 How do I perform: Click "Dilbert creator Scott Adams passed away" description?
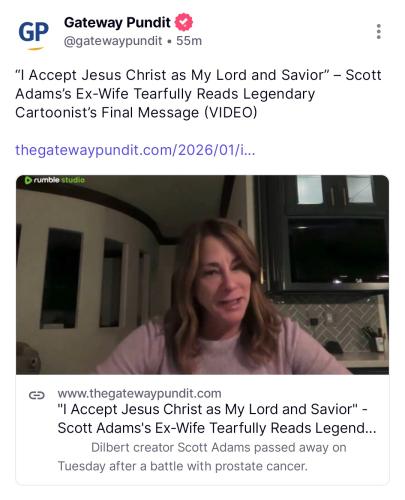219,447
